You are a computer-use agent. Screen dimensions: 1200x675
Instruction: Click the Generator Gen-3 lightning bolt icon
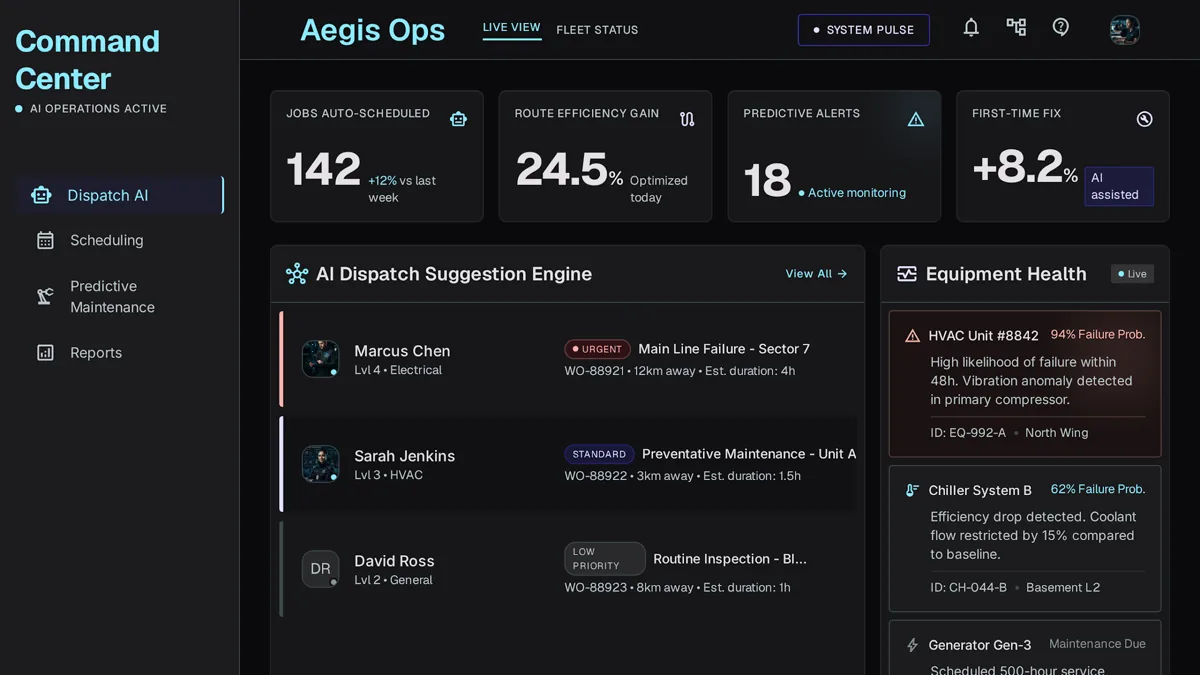912,646
